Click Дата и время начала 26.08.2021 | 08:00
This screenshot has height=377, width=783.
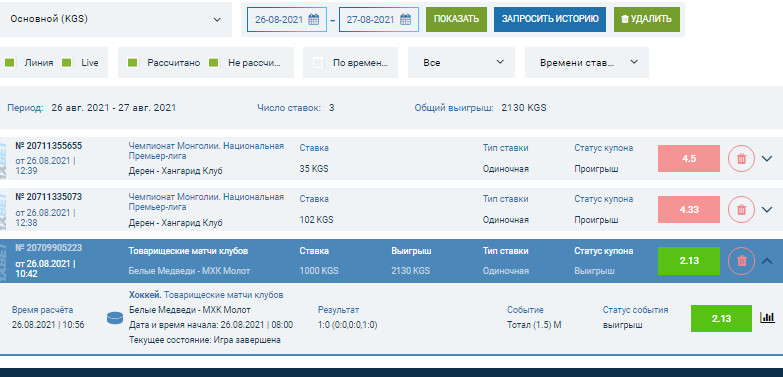coord(211,325)
